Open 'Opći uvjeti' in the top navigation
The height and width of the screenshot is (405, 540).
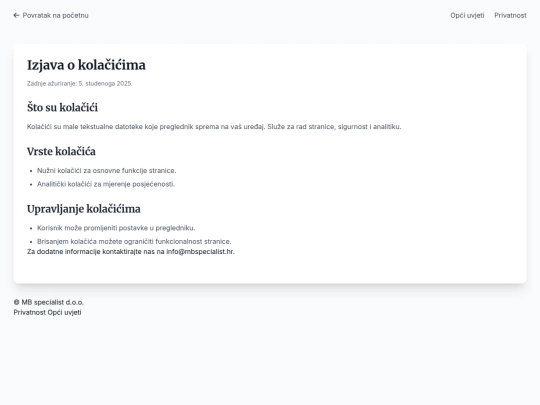pyautogui.click(x=467, y=15)
